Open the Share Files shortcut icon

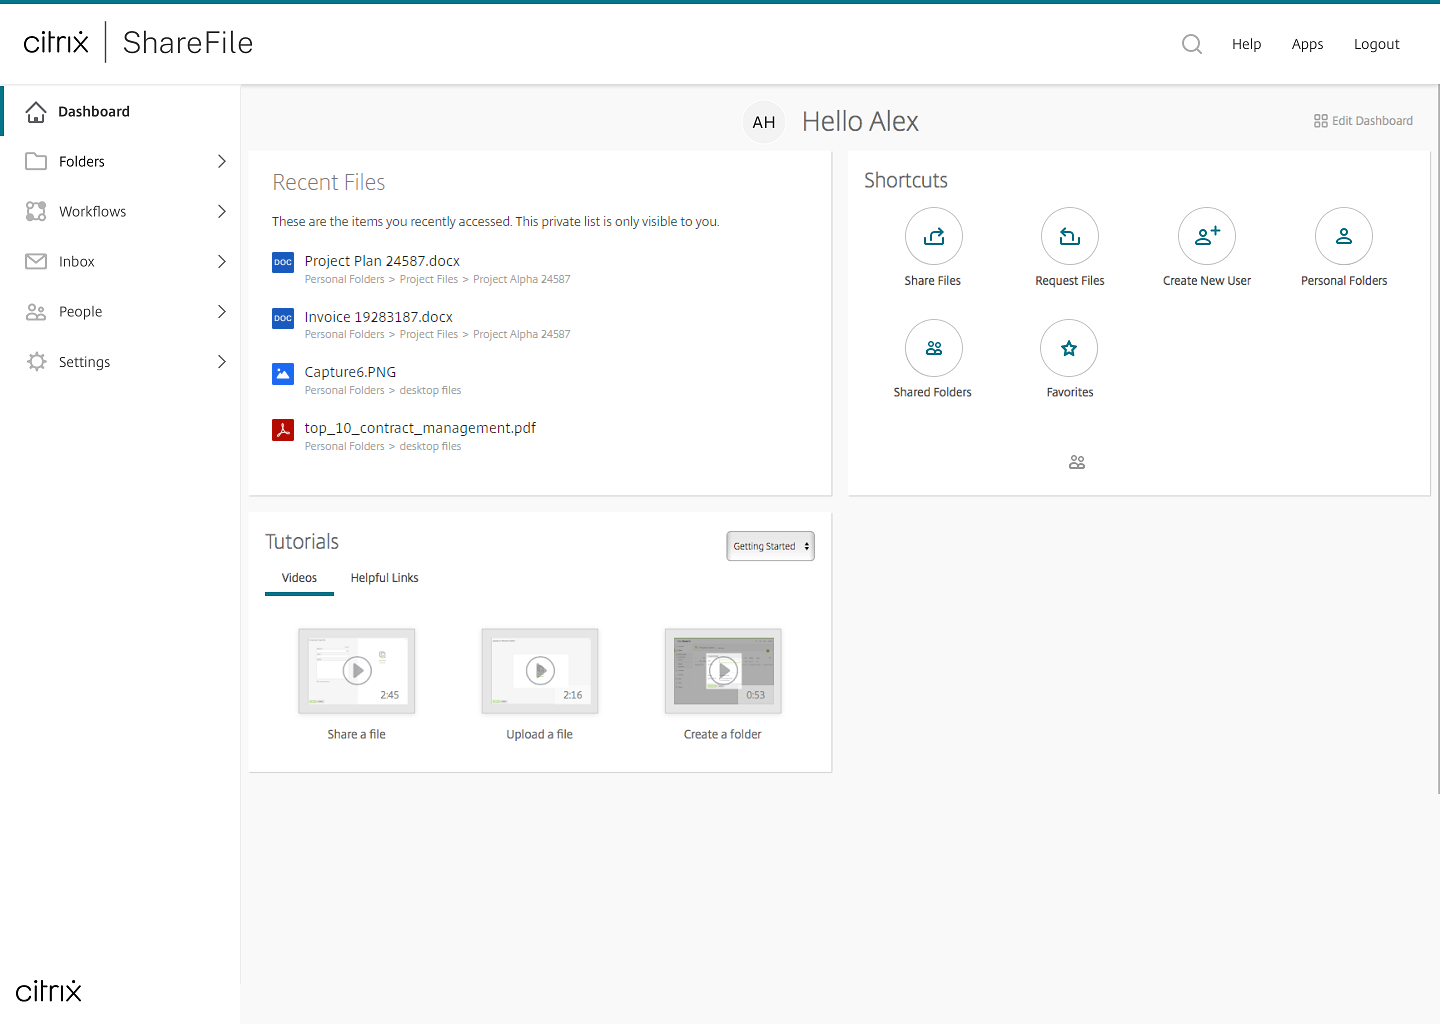(x=933, y=236)
